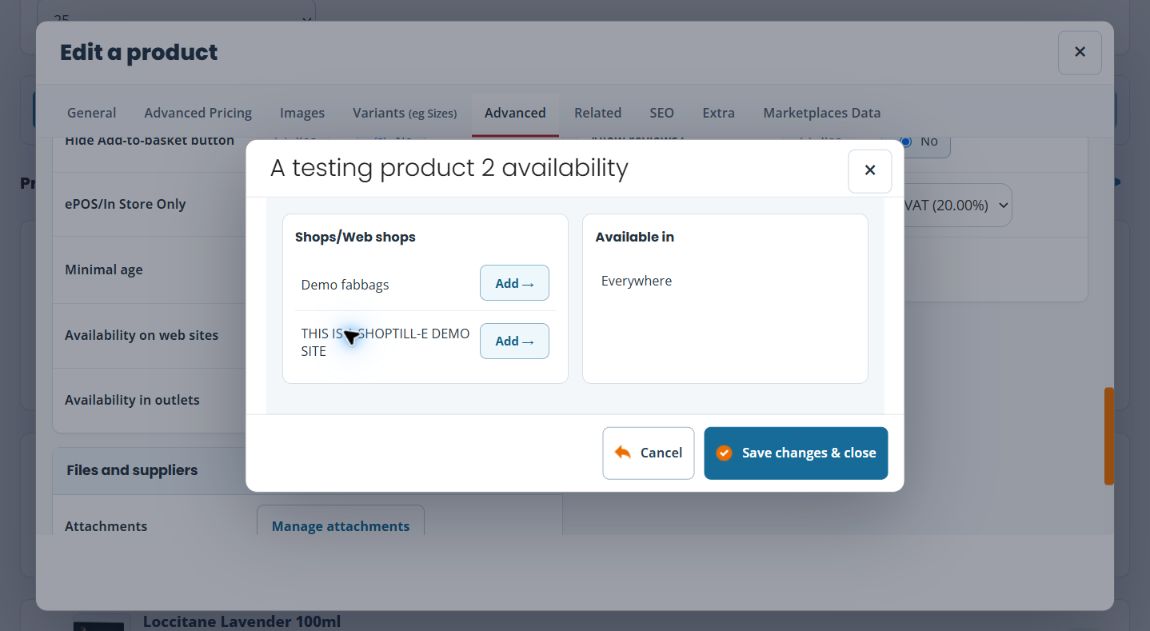Viewport: 1150px width, 631px height.
Task: Click Loccitane Lavender 100ml product name
Action: [242, 621]
